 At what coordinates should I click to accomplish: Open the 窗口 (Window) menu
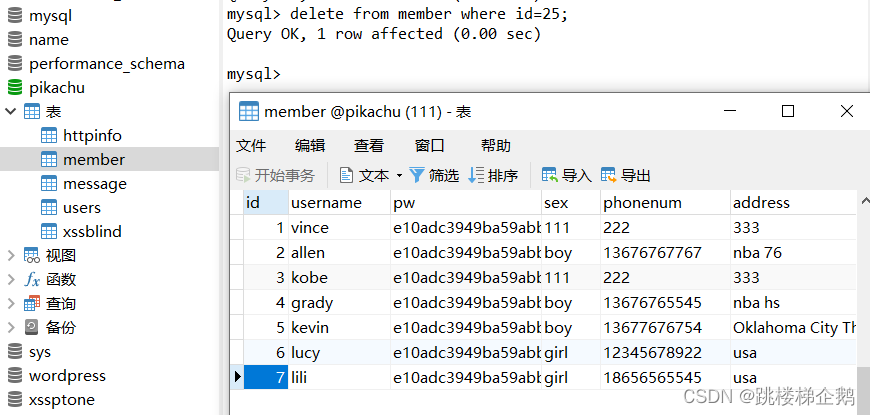(429, 146)
